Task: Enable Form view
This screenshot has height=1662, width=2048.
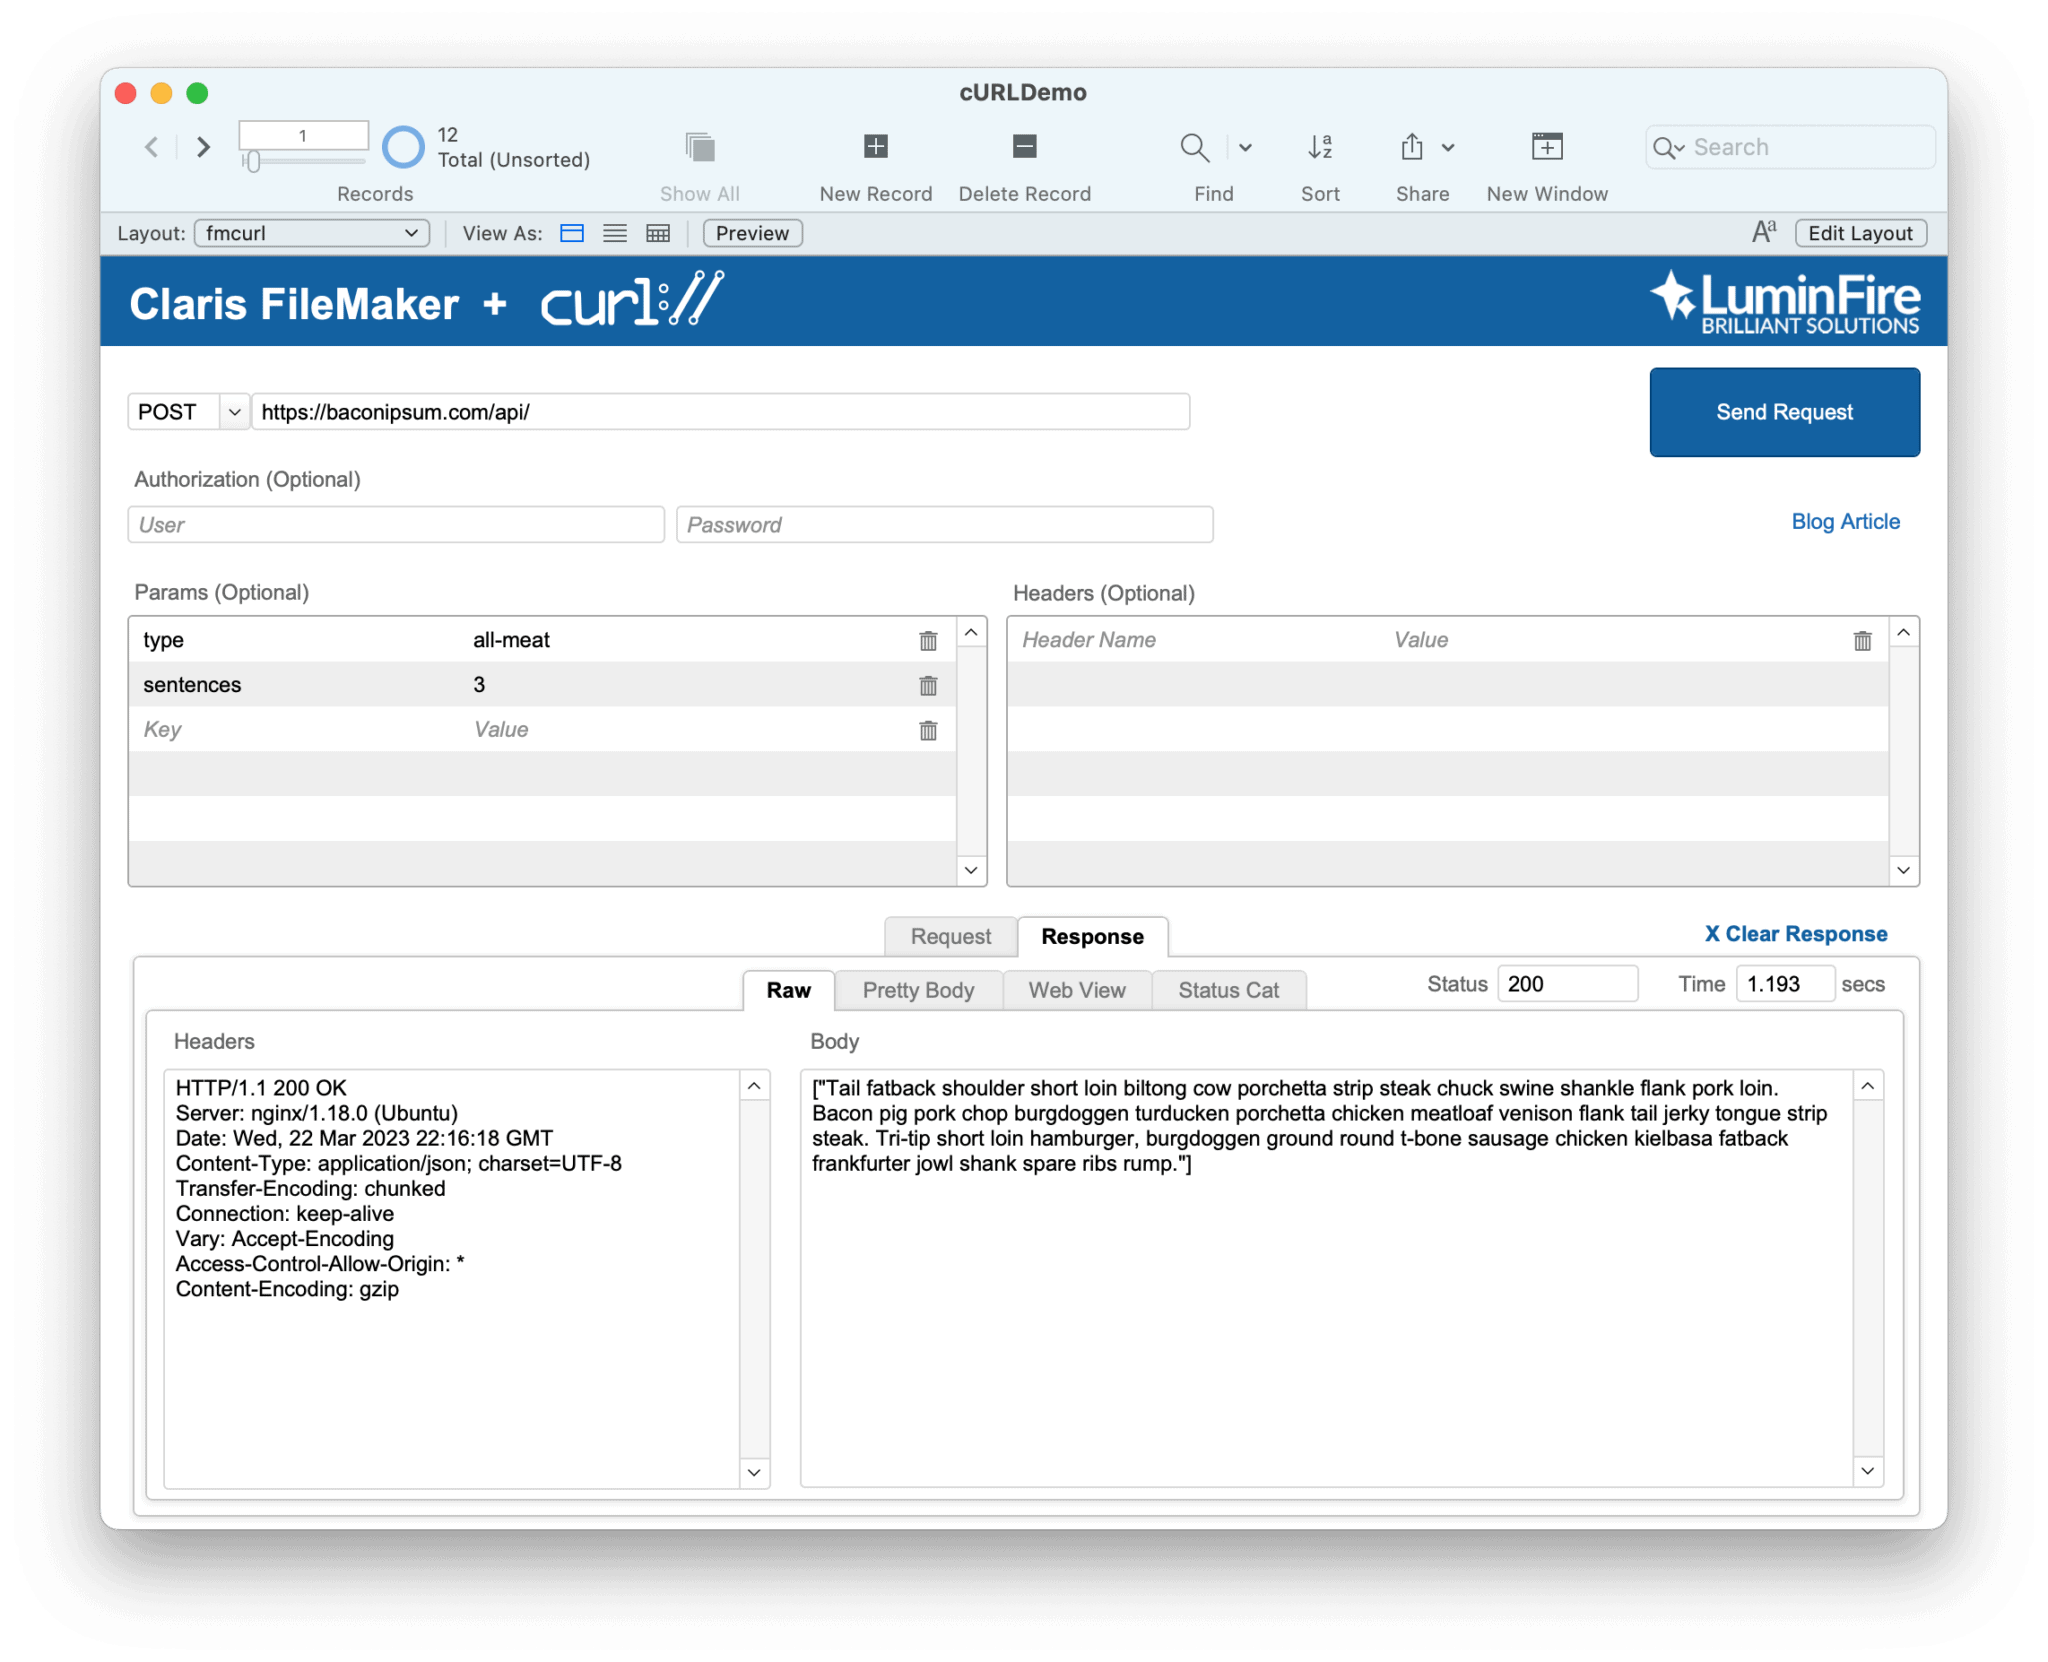Action: coord(572,232)
